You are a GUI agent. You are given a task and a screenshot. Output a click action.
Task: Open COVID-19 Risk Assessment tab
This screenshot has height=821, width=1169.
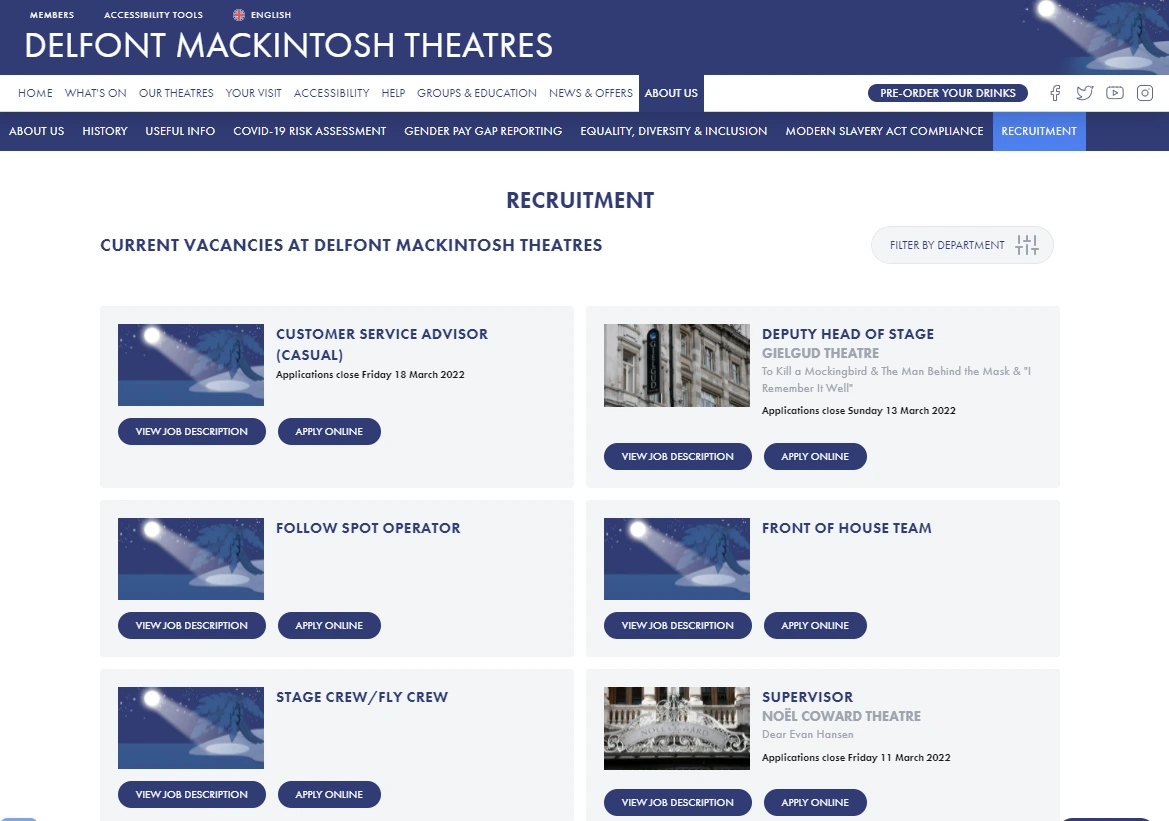309,131
